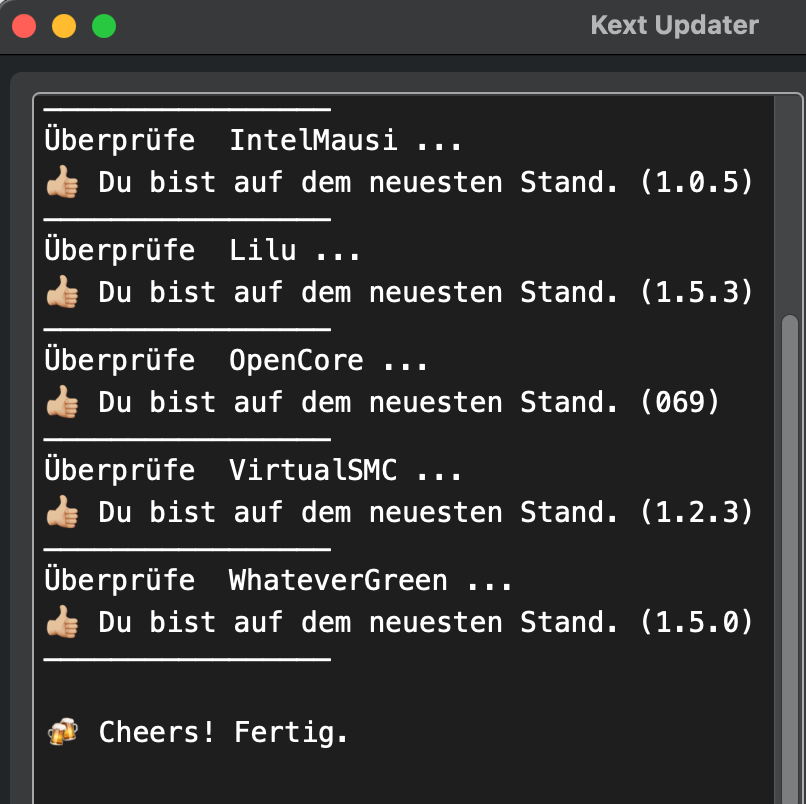Click the thumbs-up emoji beside VirtualSMC result
This screenshot has width=806, height=804.
[62, 512]
